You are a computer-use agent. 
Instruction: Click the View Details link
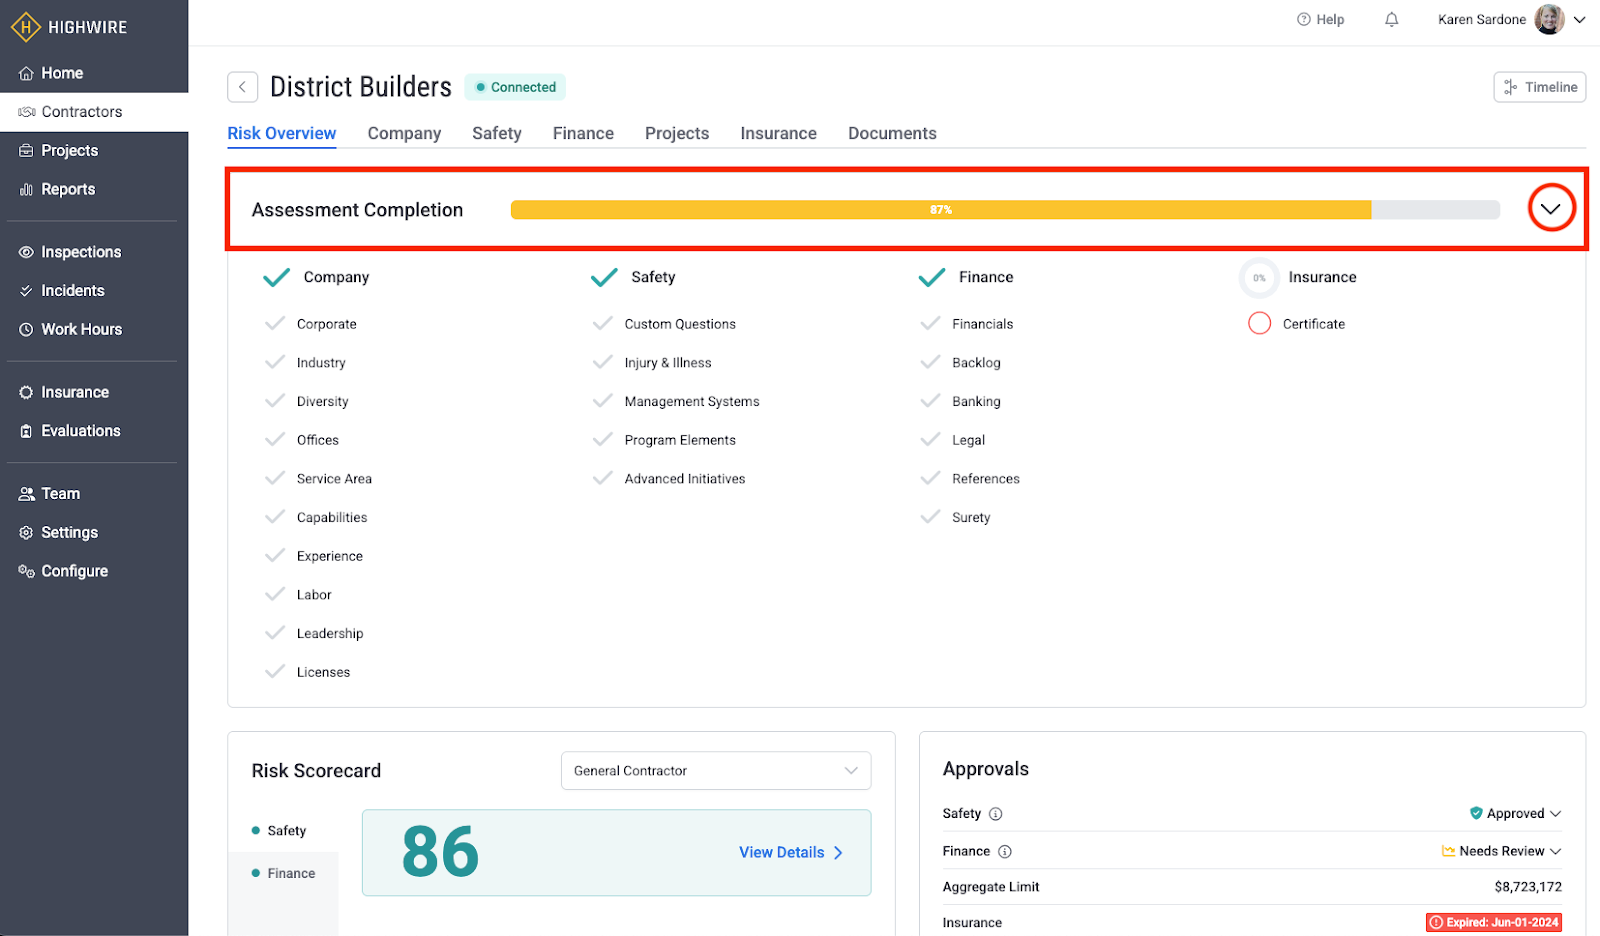point(790,853)
